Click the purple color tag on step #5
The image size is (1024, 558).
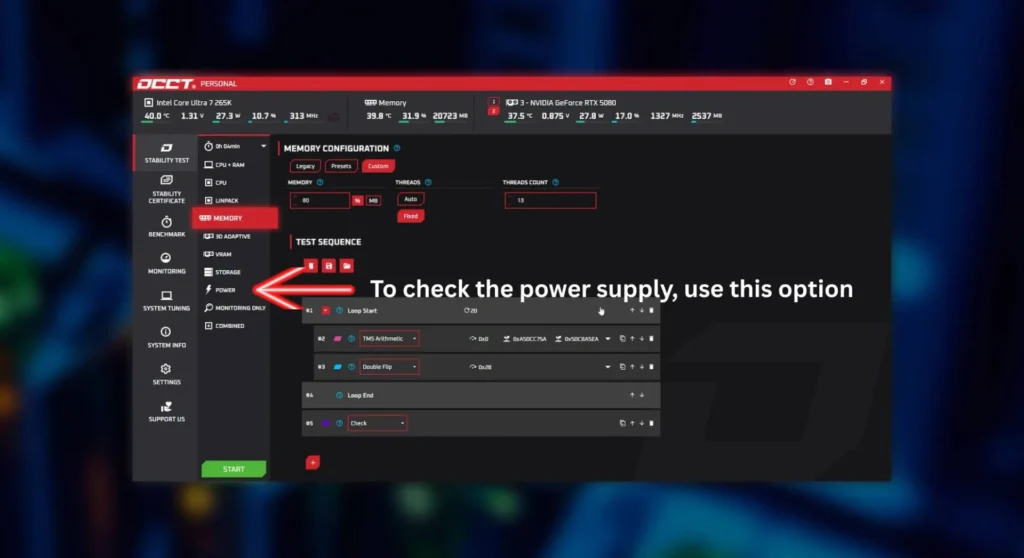point(325,423)
